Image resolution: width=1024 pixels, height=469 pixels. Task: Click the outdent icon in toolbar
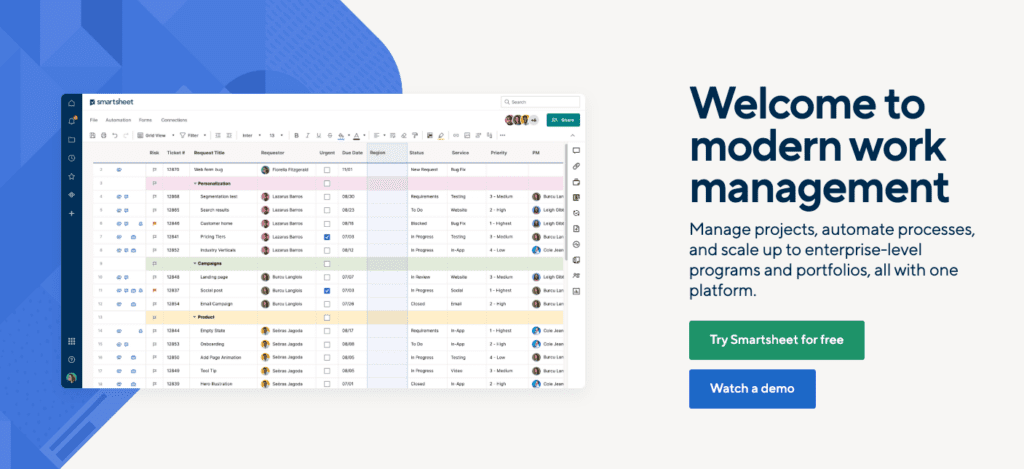218,135
